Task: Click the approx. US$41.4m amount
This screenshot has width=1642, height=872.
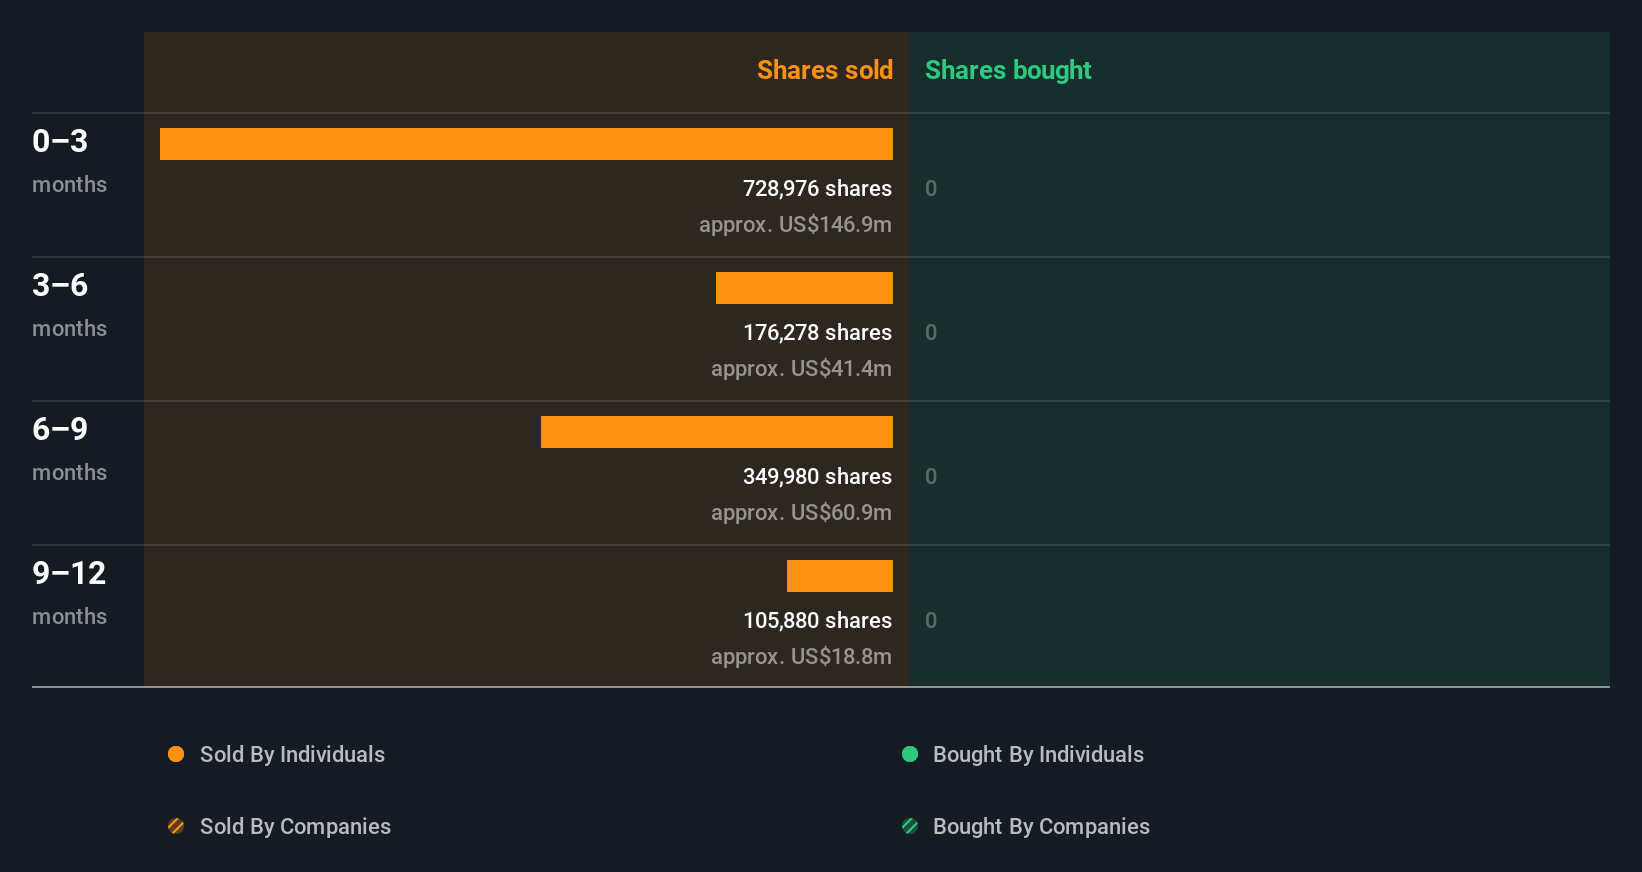Action: tap(801, 369)
